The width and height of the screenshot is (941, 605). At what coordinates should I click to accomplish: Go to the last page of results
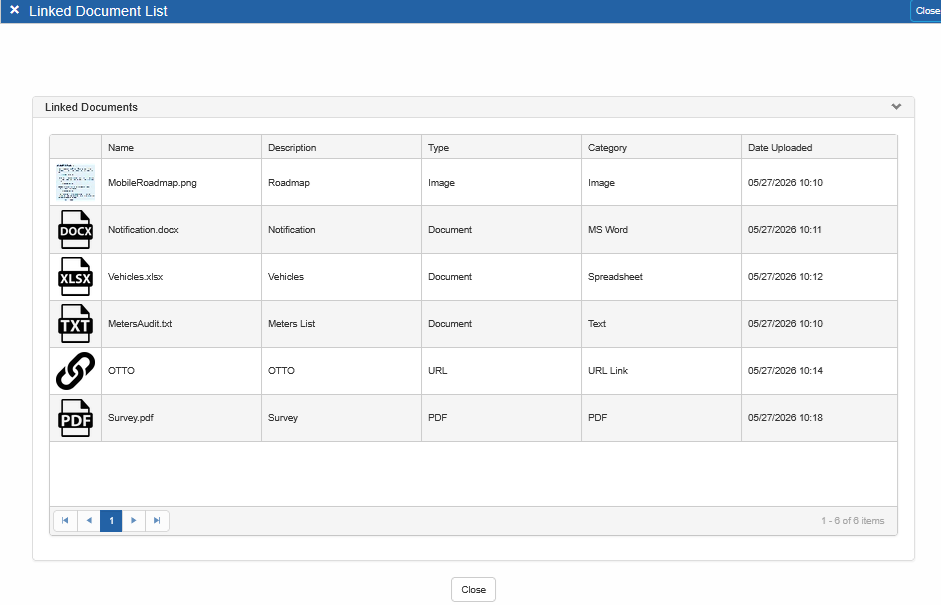(157, 520)
